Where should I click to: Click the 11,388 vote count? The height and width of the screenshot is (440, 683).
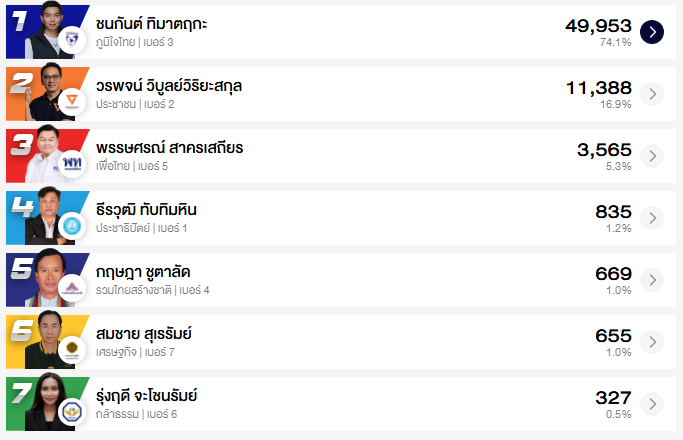598,87
